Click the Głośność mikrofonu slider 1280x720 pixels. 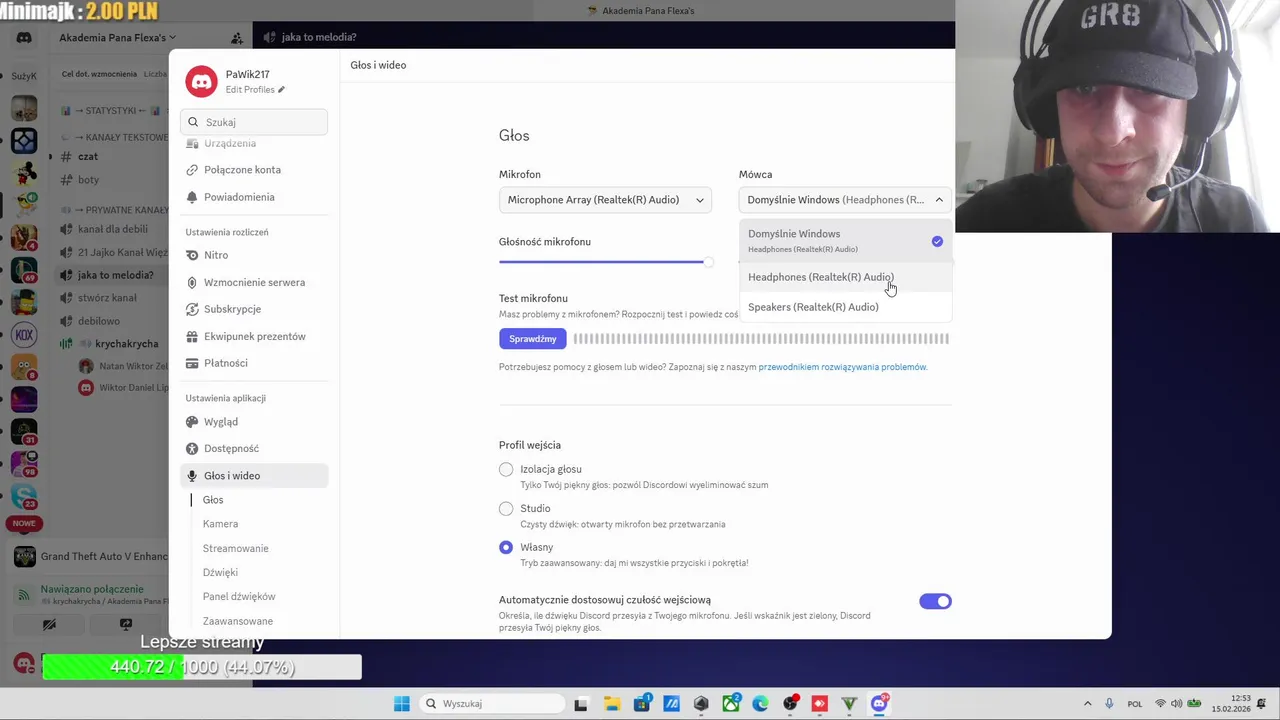(605, 262)
